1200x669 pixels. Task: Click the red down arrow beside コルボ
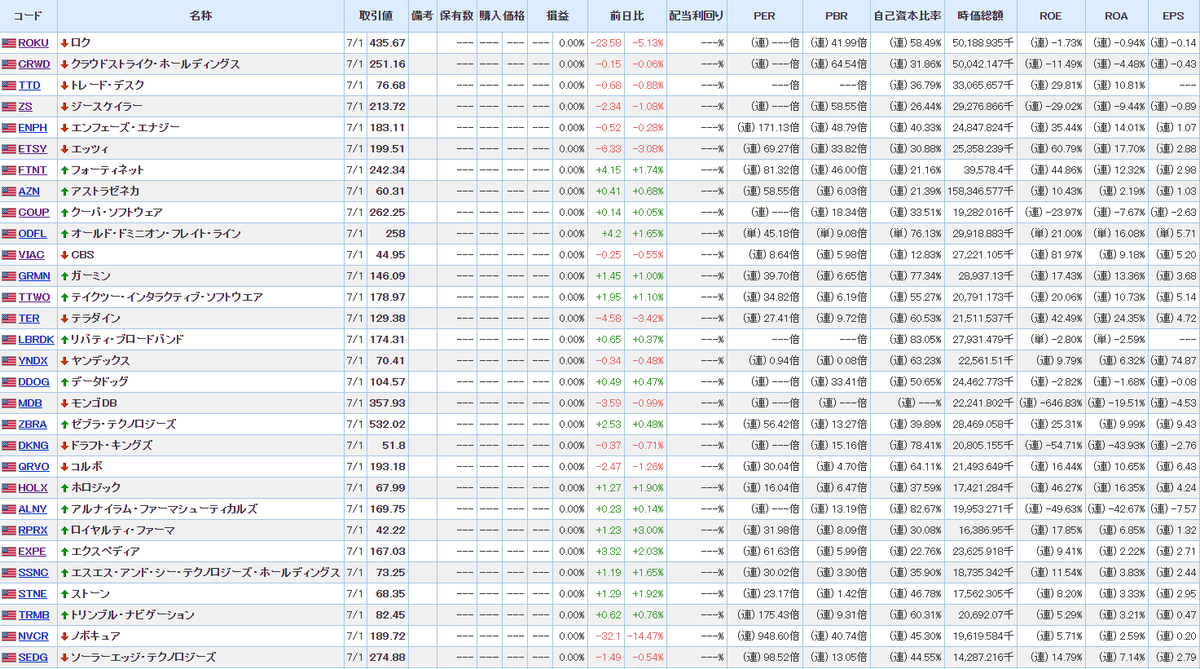(x=65, y=467)
